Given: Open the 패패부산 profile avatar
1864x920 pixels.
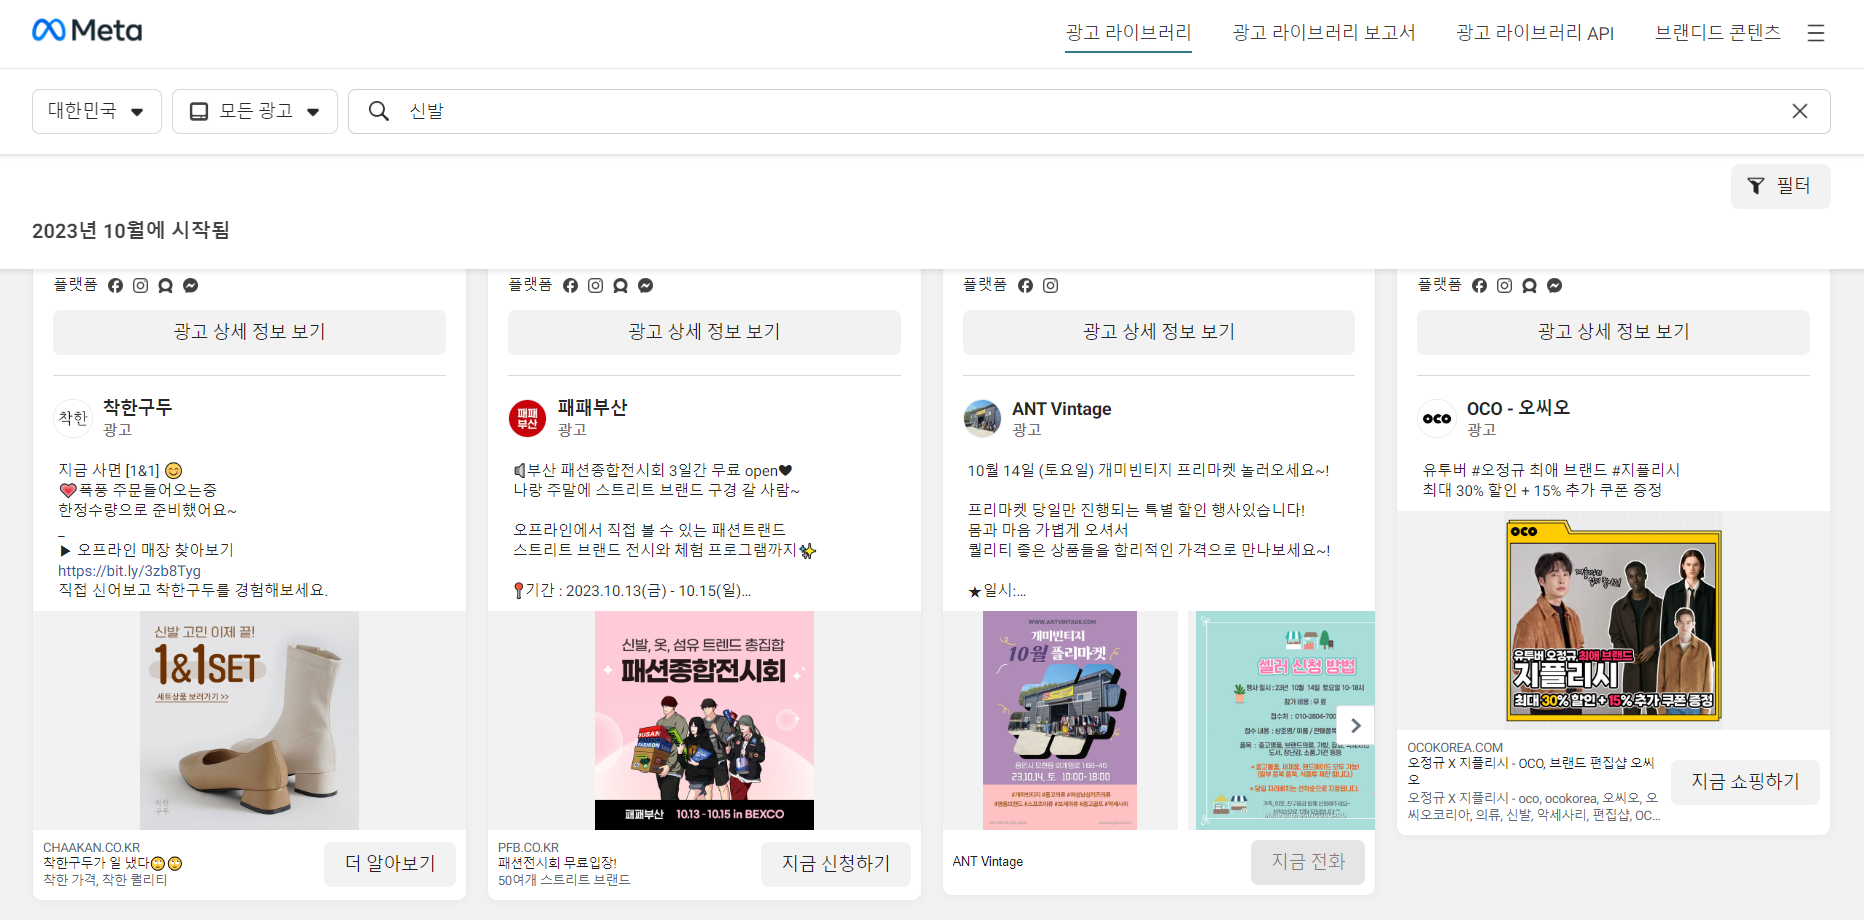Looking at the screenshot, I should tap(527, 418).
